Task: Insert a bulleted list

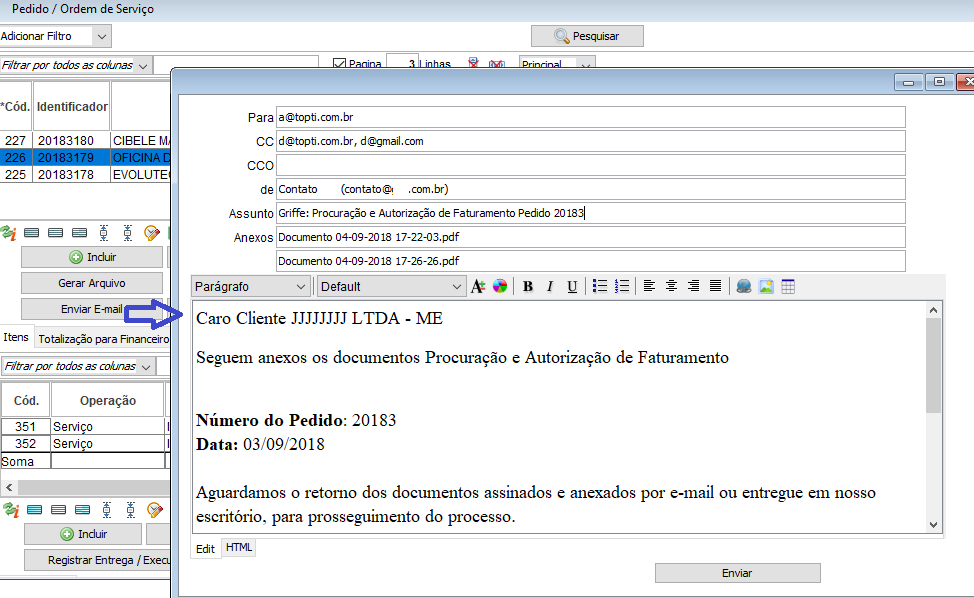Action: pos(600,286)
